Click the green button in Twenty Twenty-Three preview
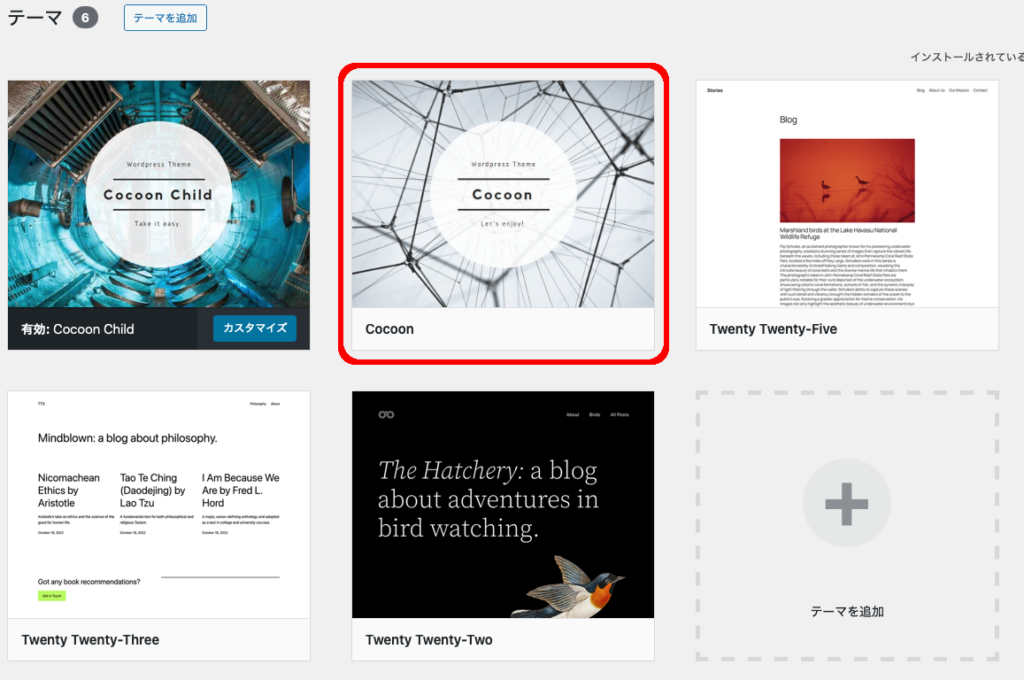 [x=51, y=596]
